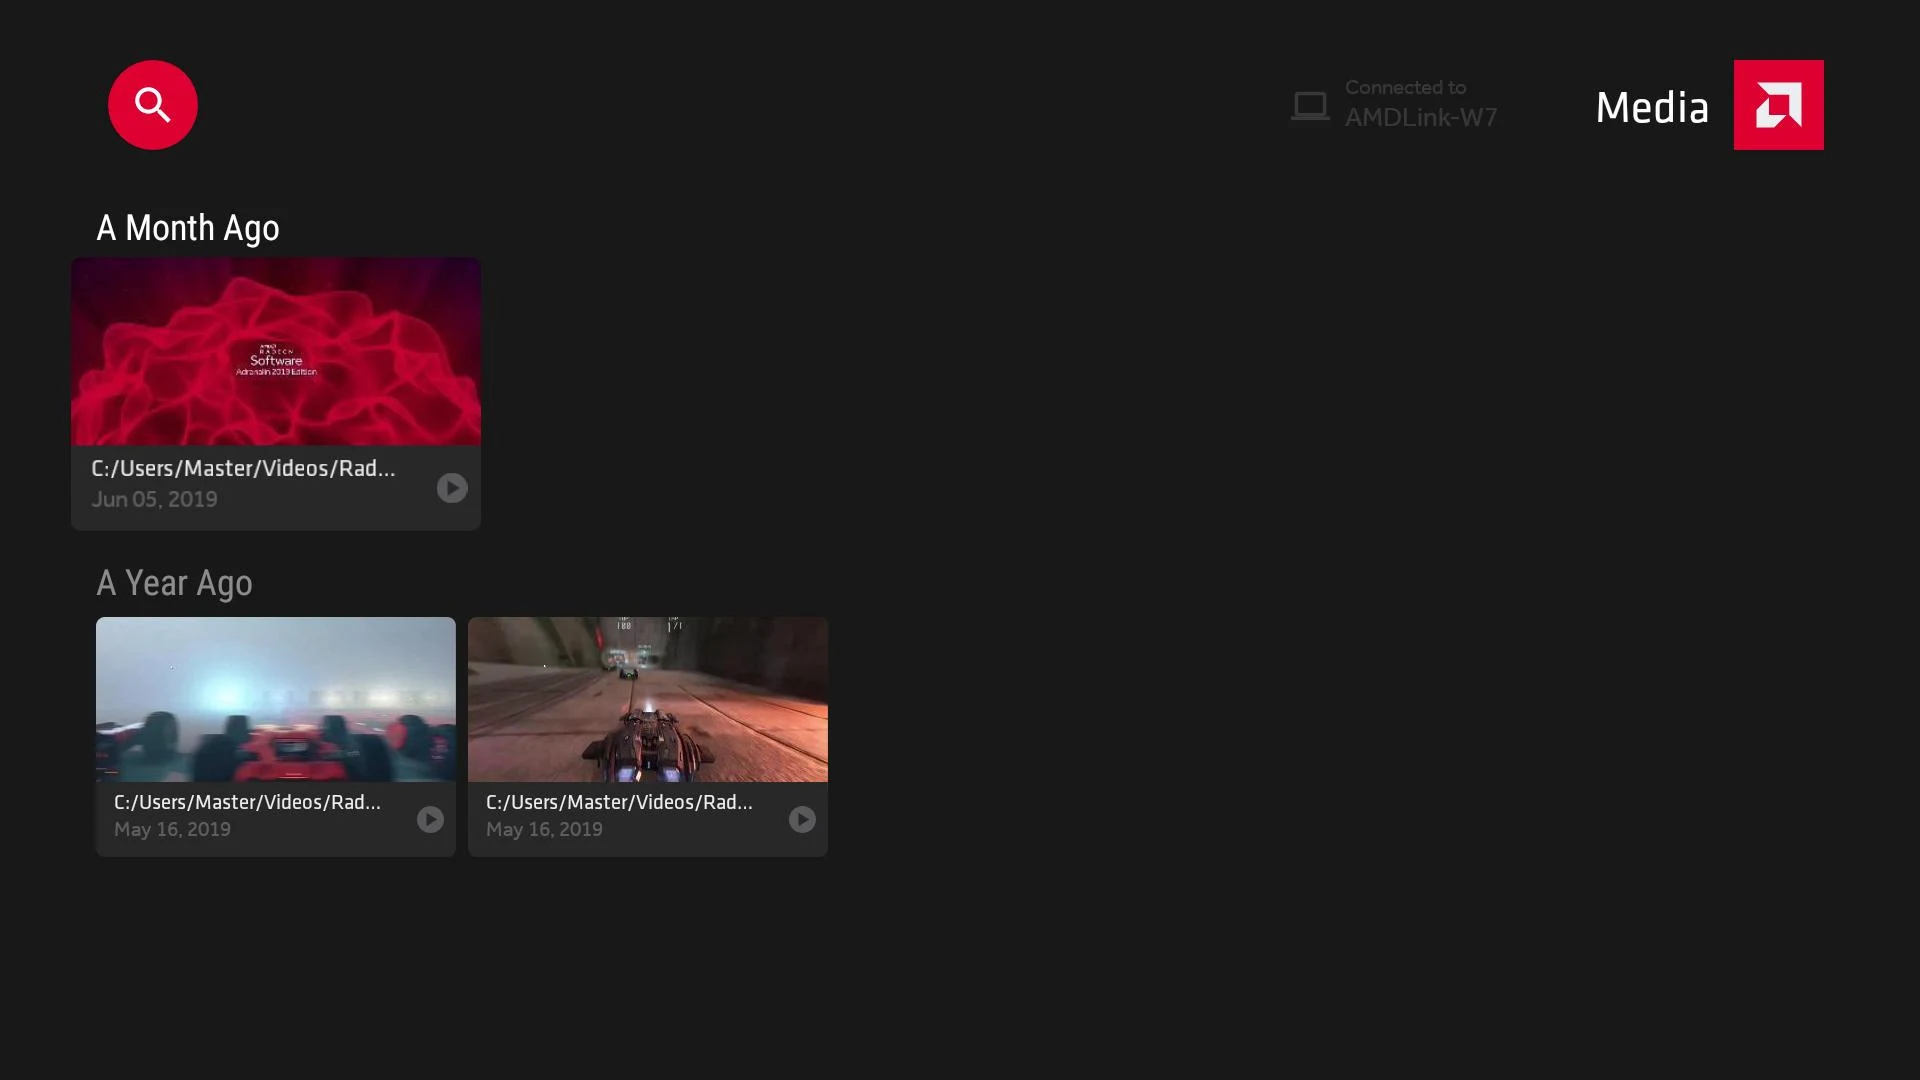The height and width of the screenshot is (1080, 1920).
Task: Play the Jun 05, 2019 video
Action: pos(452,488)
